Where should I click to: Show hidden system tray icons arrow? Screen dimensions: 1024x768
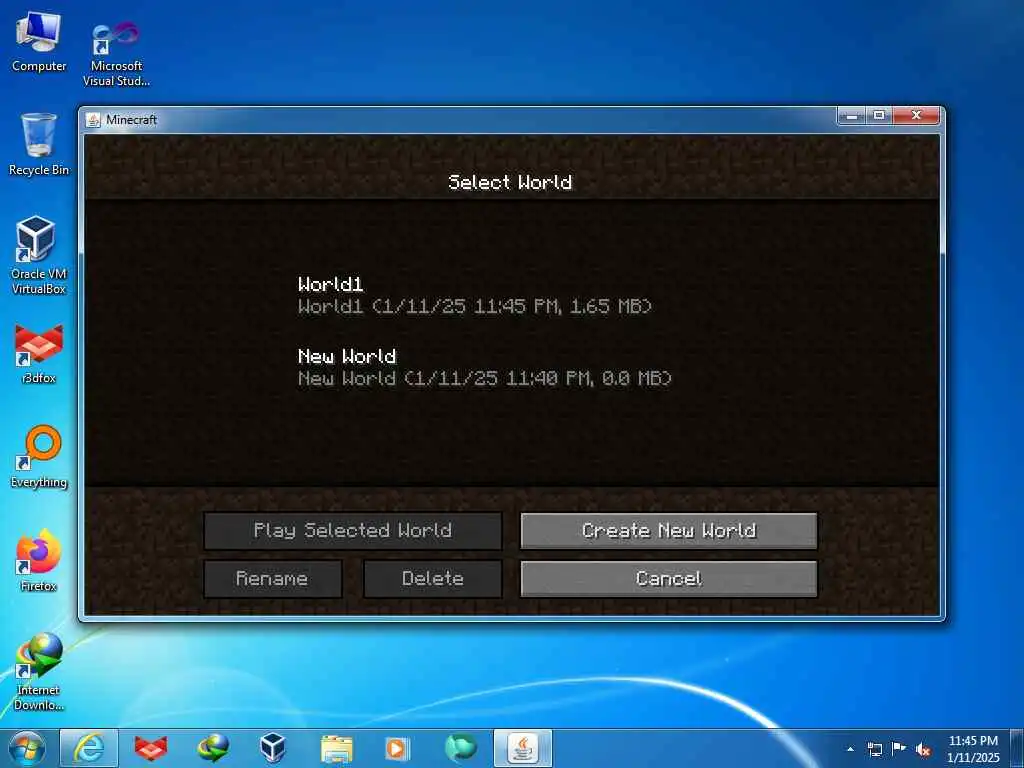tap(850, 749)
